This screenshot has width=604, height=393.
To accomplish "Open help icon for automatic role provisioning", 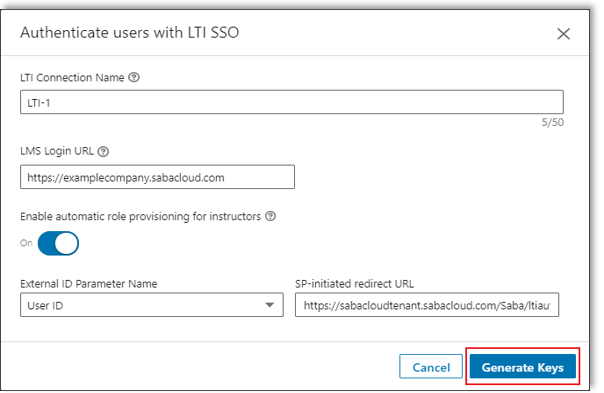I will click(x=270, y=216).
